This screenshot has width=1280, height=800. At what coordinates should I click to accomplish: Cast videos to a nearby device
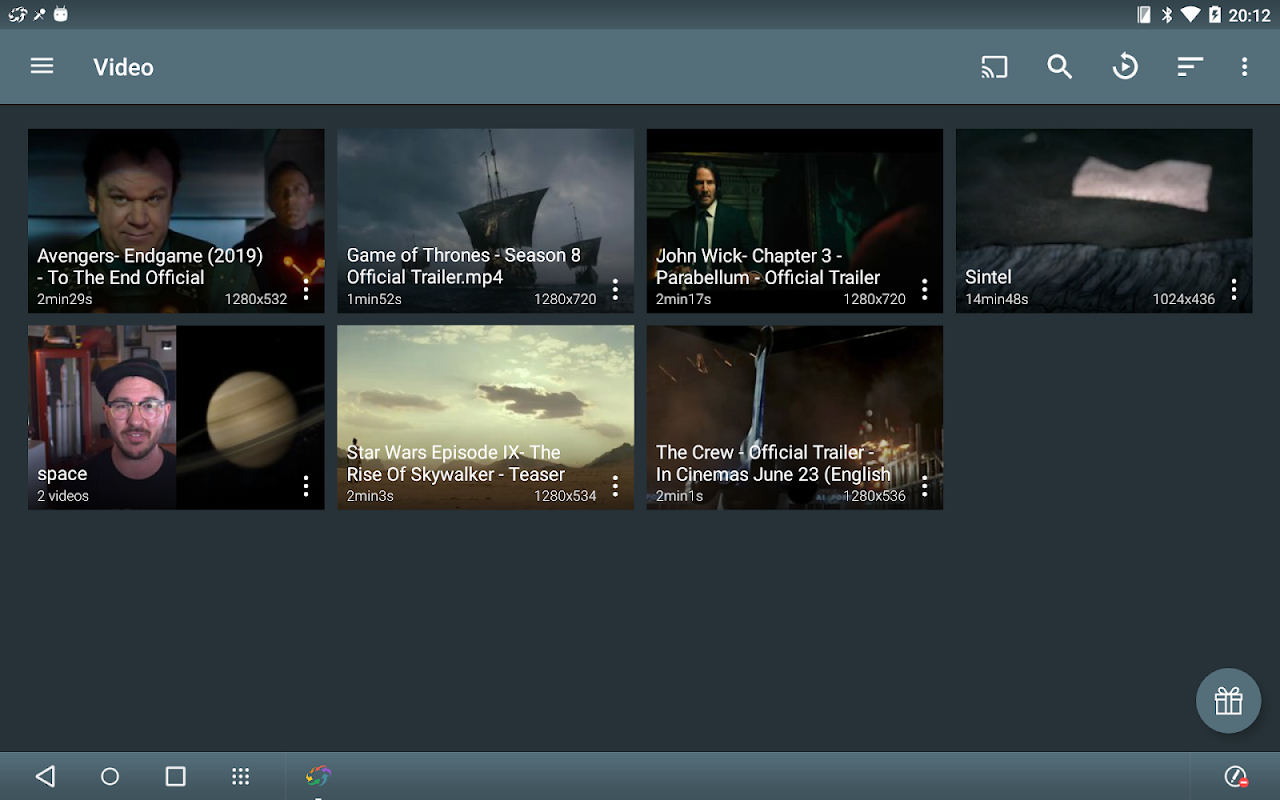[x=994, y=66]
